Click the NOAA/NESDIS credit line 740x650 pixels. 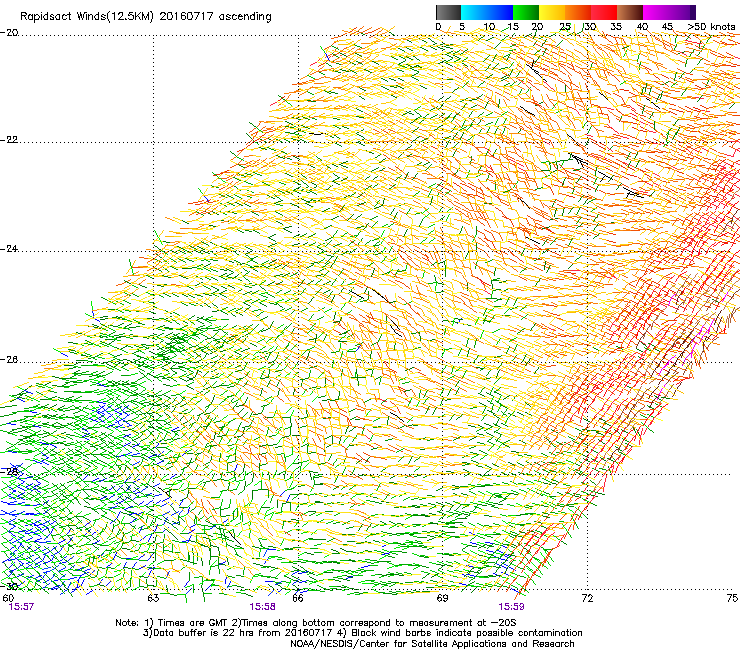coord(432,644)
